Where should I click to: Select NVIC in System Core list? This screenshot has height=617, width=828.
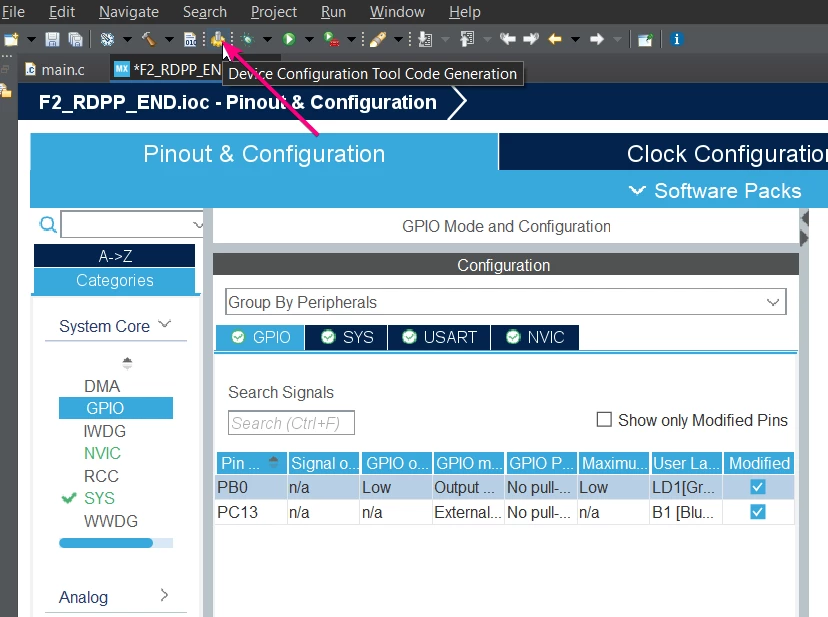pyautogui.click(x=102, y=453)
